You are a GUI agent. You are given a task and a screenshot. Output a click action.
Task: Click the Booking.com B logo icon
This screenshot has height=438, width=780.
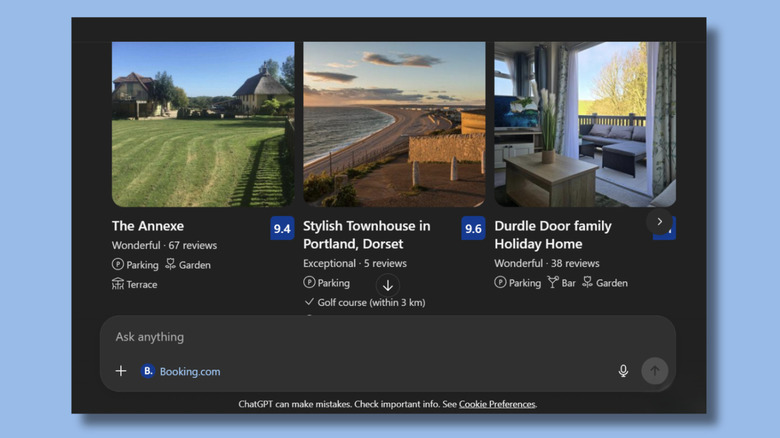coord(148,371)
